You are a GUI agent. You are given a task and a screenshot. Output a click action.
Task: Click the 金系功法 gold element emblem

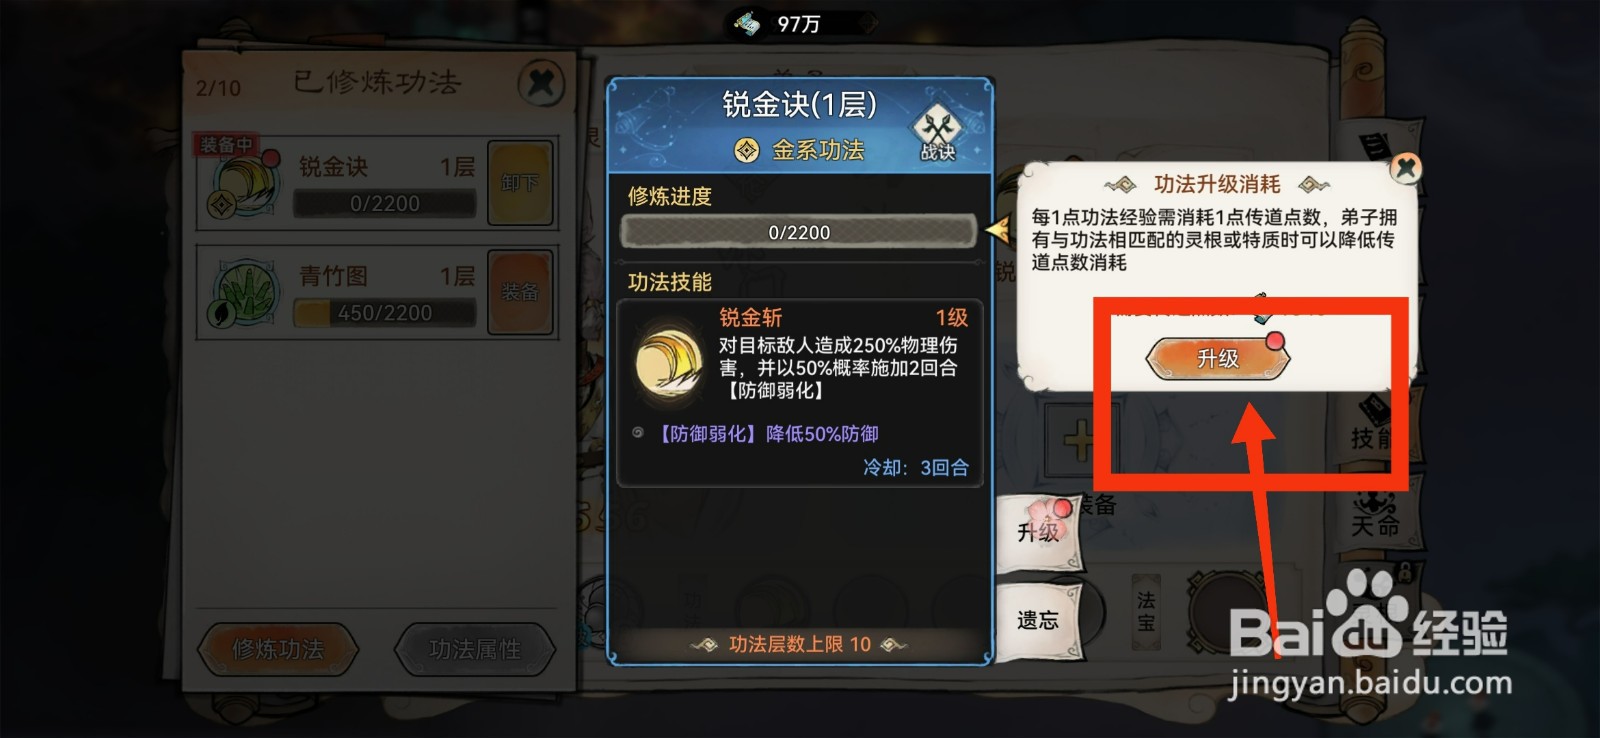click(746, 150)
